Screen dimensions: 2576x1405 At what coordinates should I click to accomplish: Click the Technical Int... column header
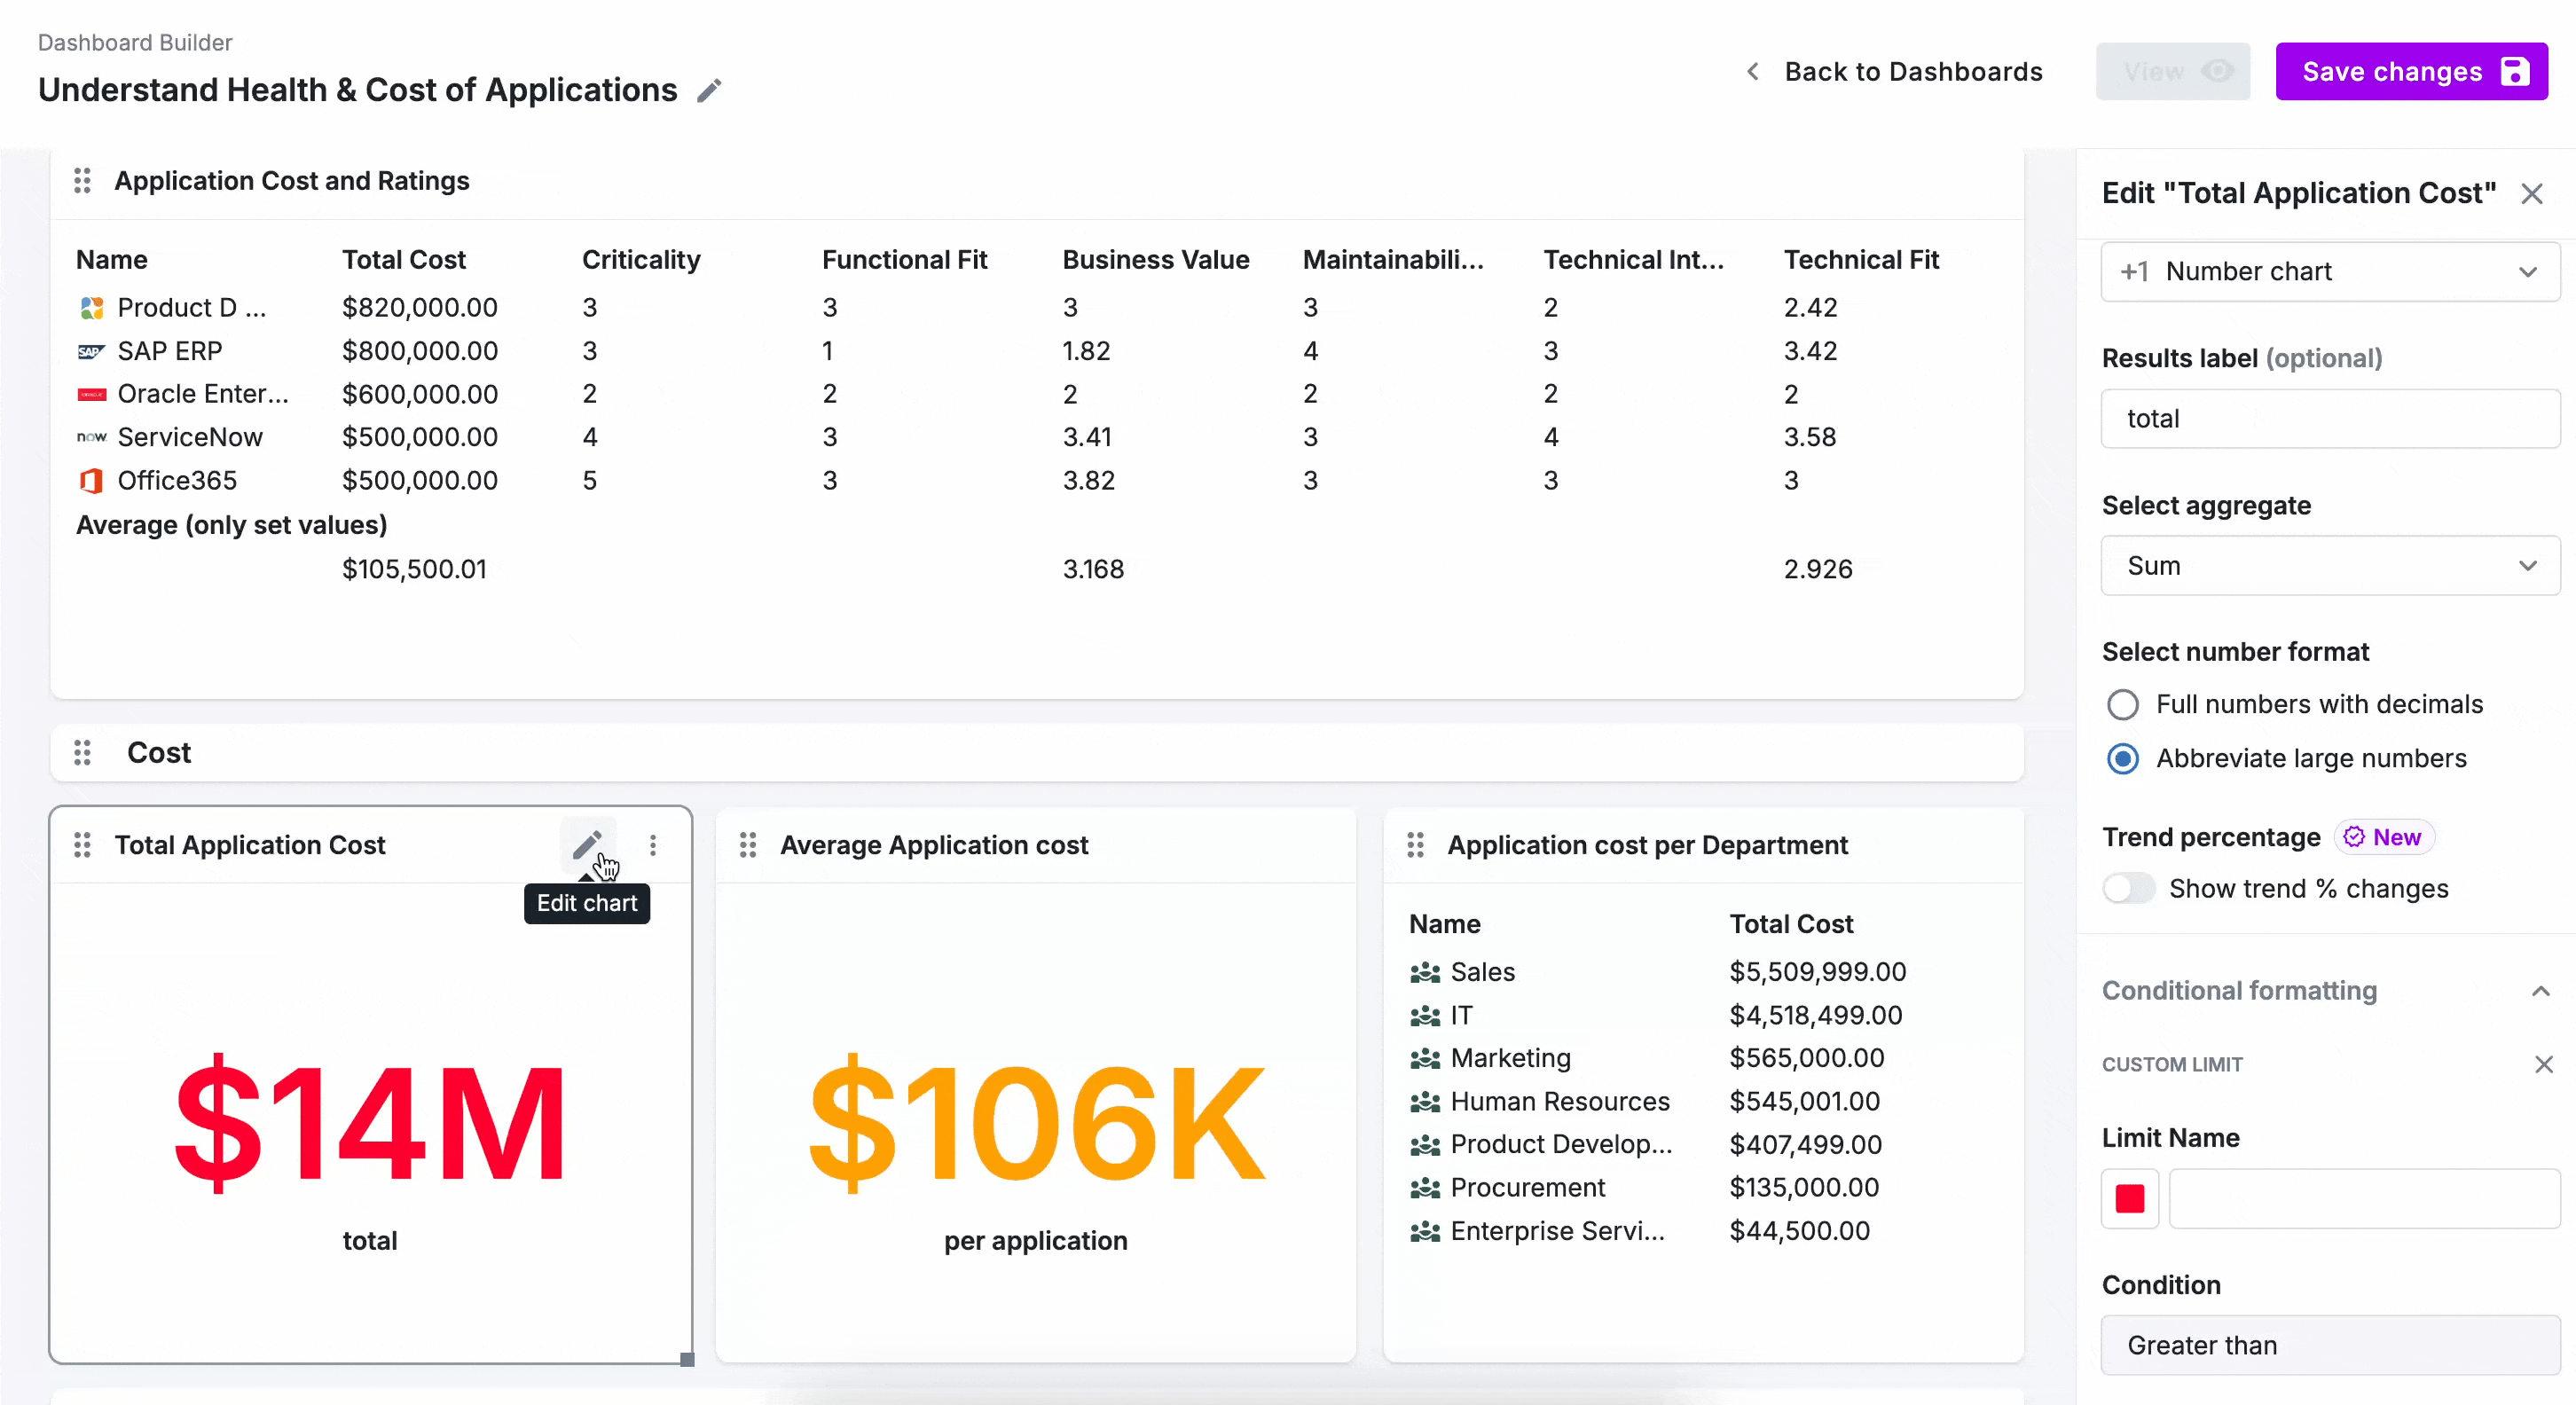1634,260
